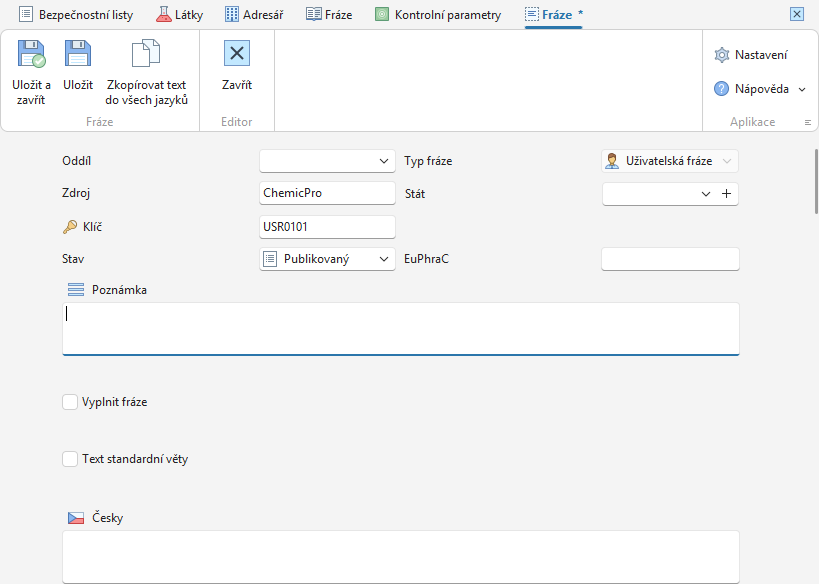Click the Uložit a zavřít save icon

pyautogui.click(x=31, y=54)
